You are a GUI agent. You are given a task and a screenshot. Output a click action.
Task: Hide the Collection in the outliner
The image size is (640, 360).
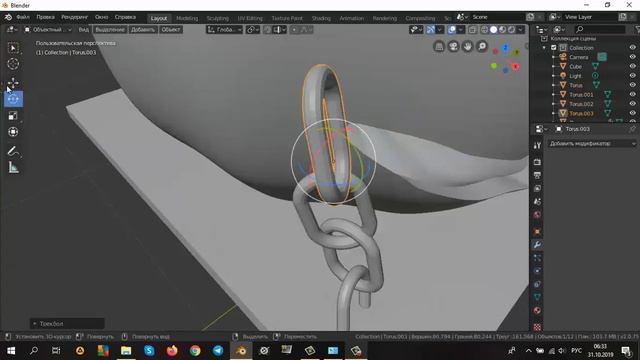point(632,48)
